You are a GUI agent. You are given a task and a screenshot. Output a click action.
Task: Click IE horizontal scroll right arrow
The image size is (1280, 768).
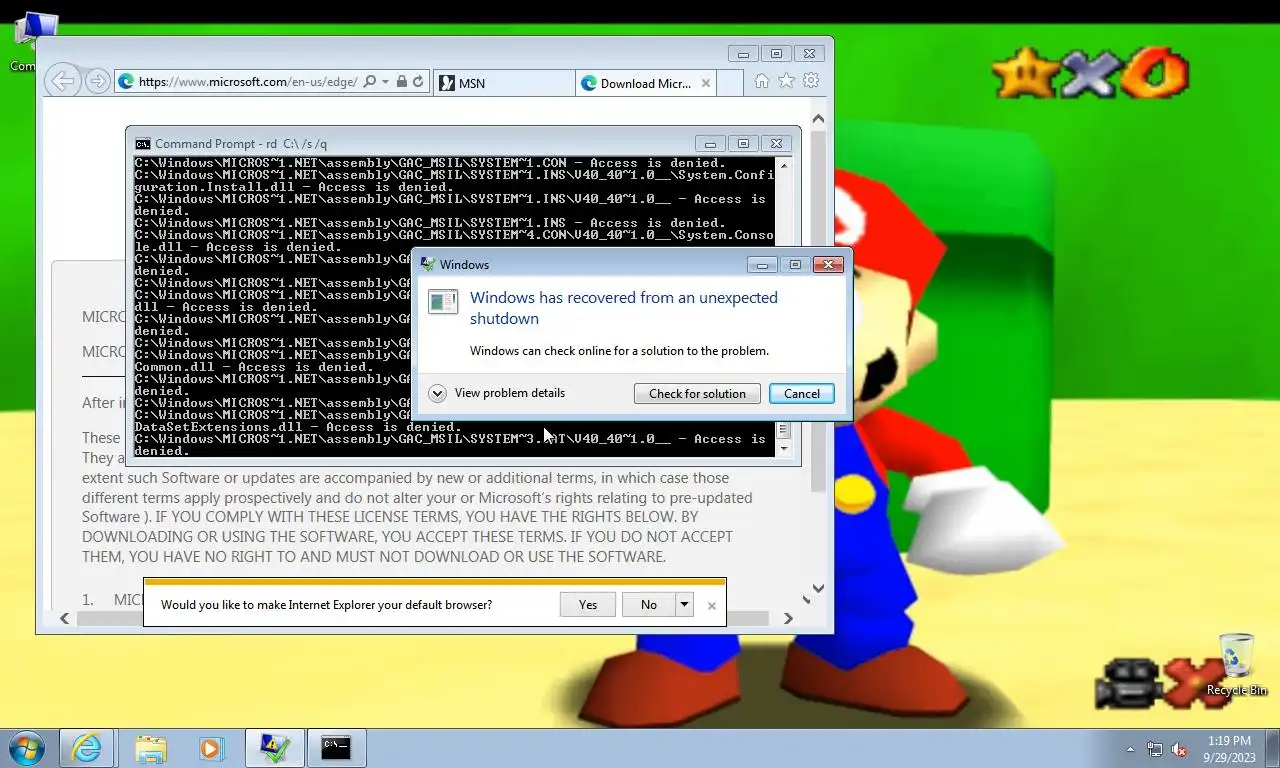click(x=788, y=618)
